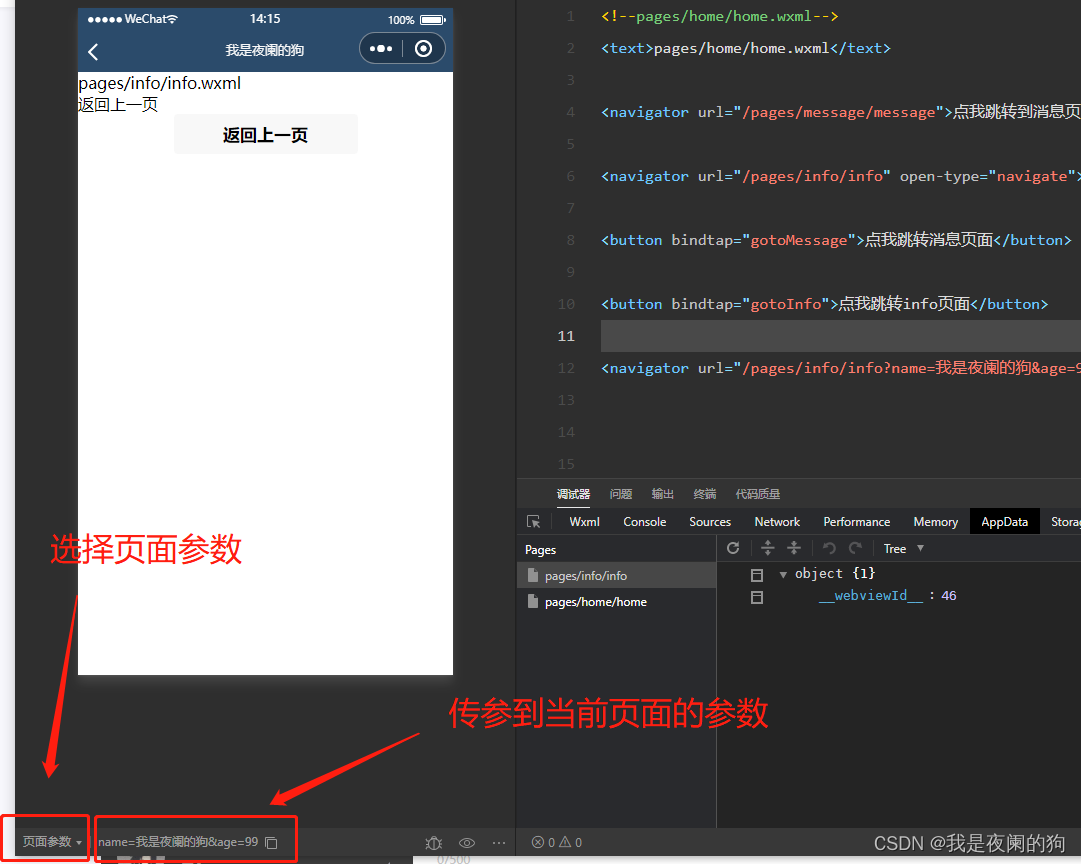The image size is (1081, 864).
Task: Close the mini program via the circle icon
Action: pos(423,49)
